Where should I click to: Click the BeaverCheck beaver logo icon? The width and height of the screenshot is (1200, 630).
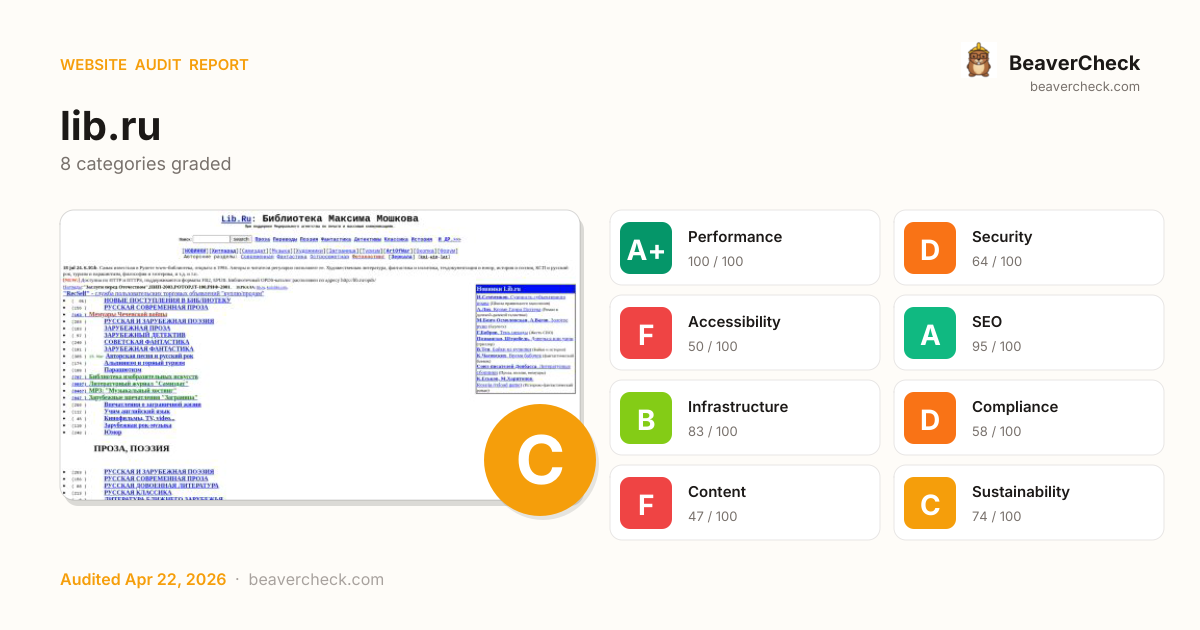pyautogui.click(x=978, y=61)
